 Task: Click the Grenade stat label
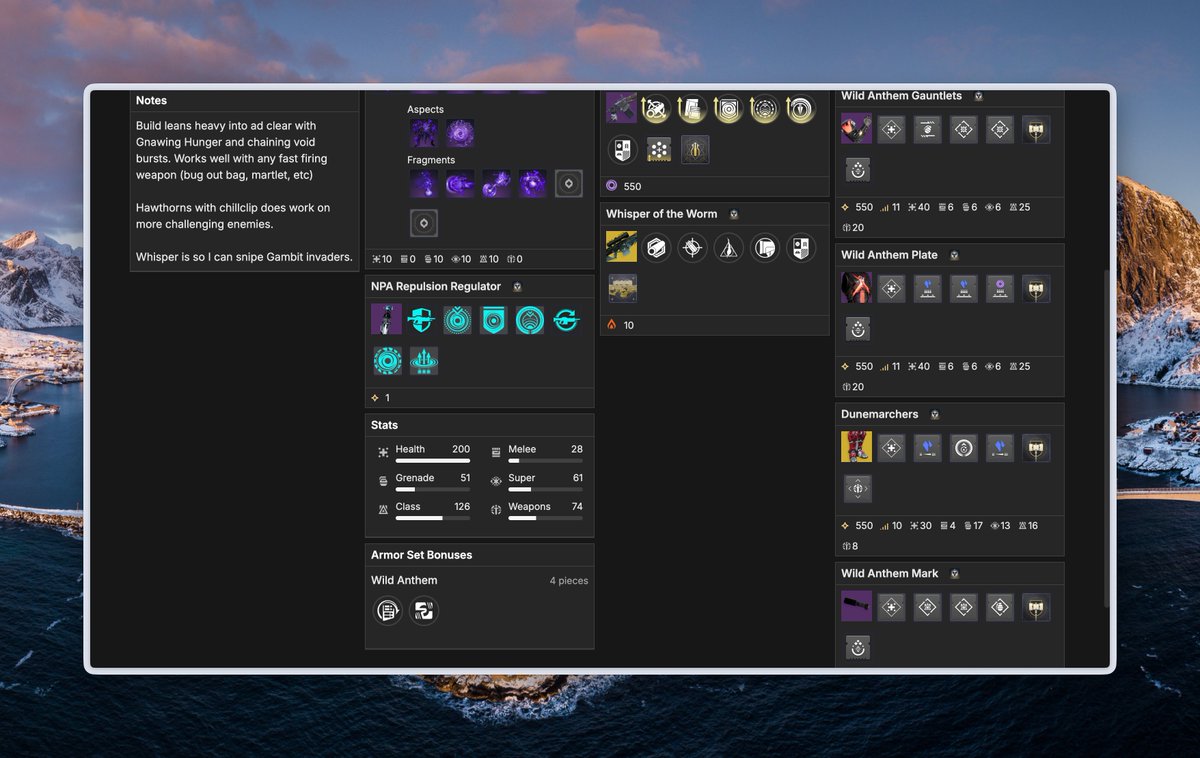tap(415, 478)
